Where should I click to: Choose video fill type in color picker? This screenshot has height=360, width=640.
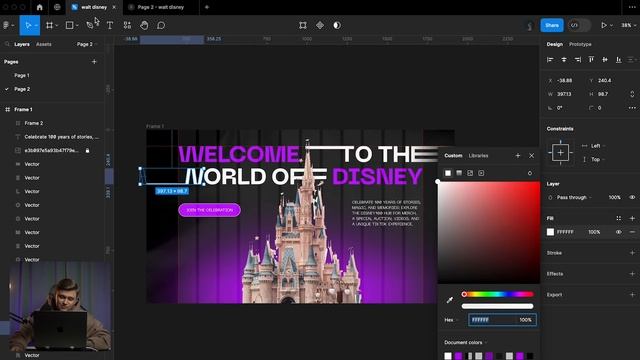click(x=481, y=173)
